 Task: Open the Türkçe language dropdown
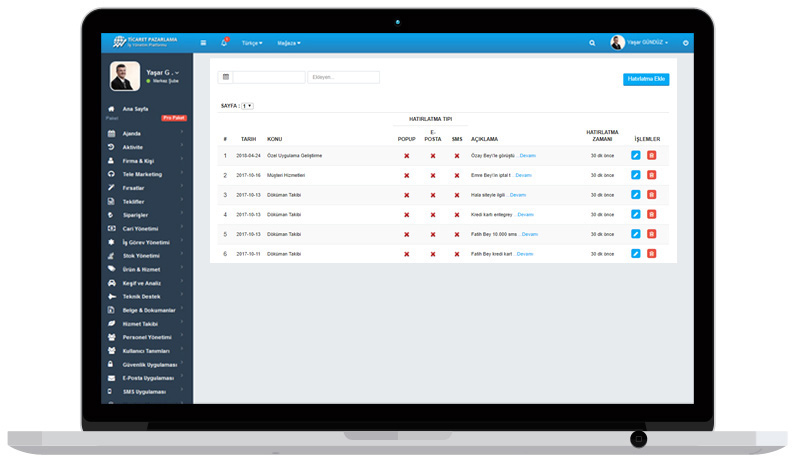click(x=252, y=43)
